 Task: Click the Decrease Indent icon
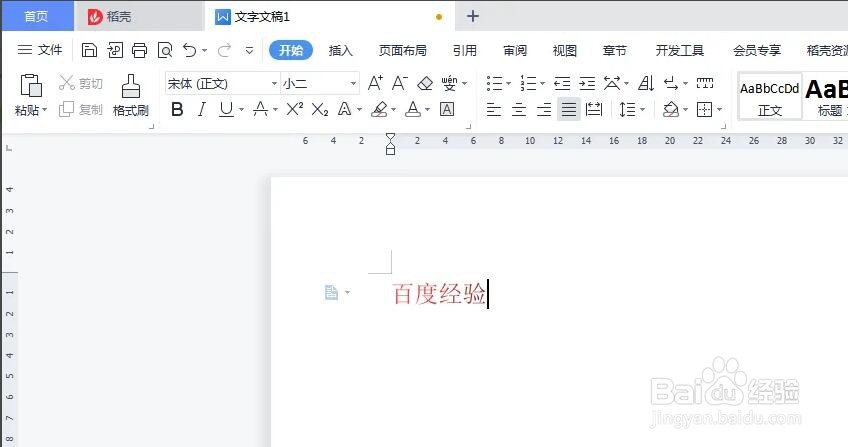(562, 83)
